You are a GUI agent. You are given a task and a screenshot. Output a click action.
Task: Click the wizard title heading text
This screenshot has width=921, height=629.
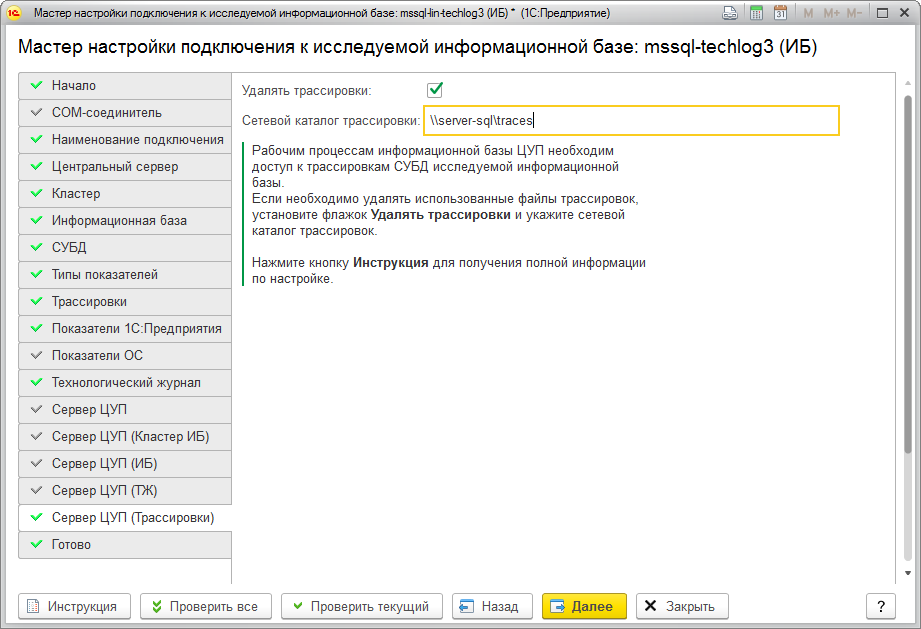pos(418,47)
